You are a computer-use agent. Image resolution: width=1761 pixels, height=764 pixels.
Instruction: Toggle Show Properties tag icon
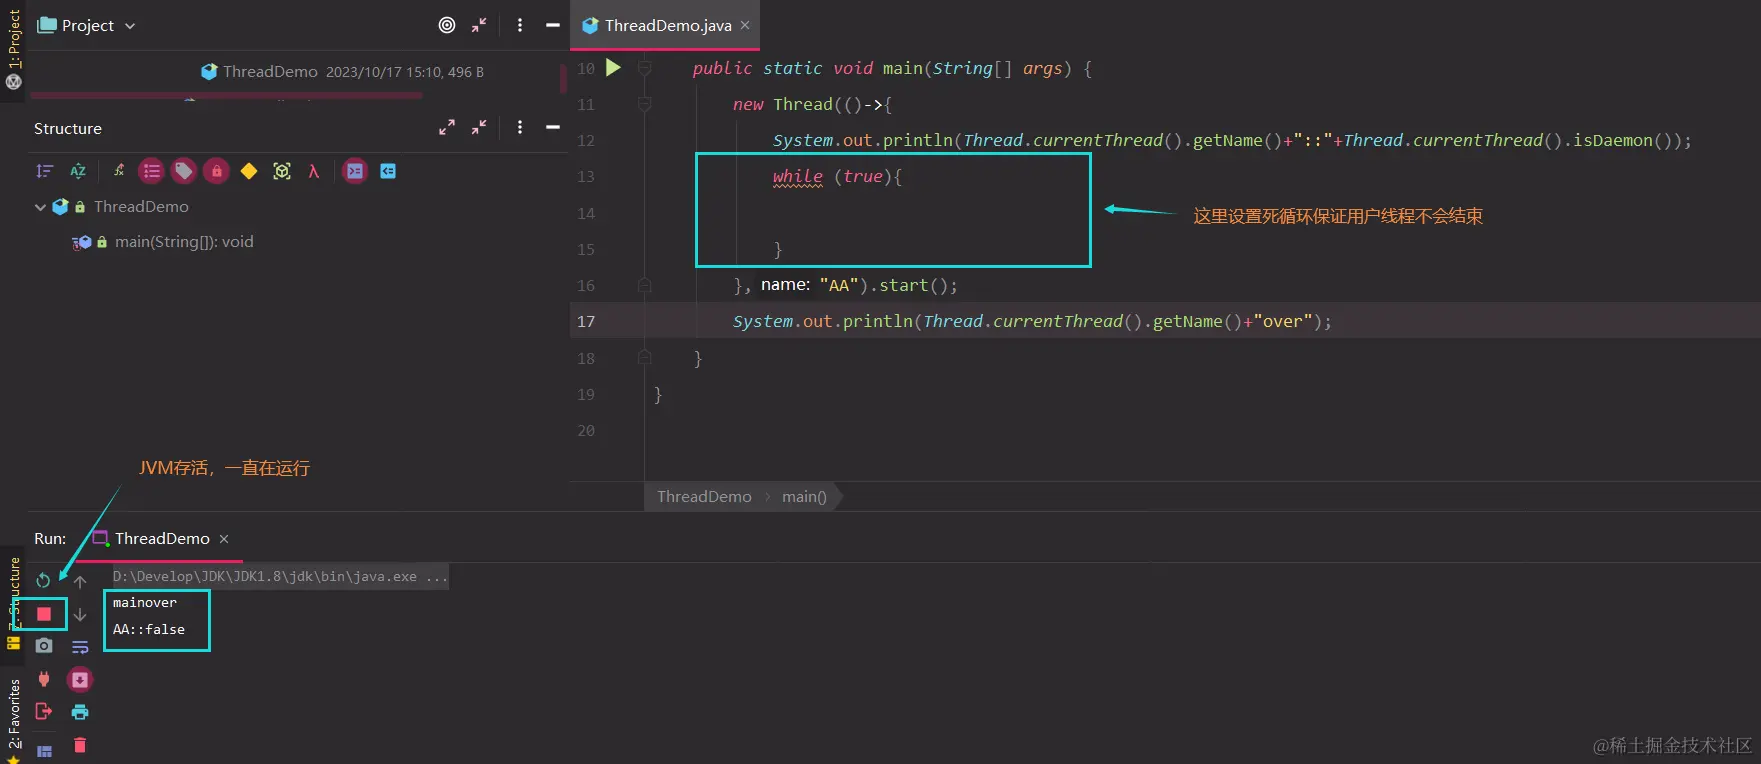(x=184, y=171)
